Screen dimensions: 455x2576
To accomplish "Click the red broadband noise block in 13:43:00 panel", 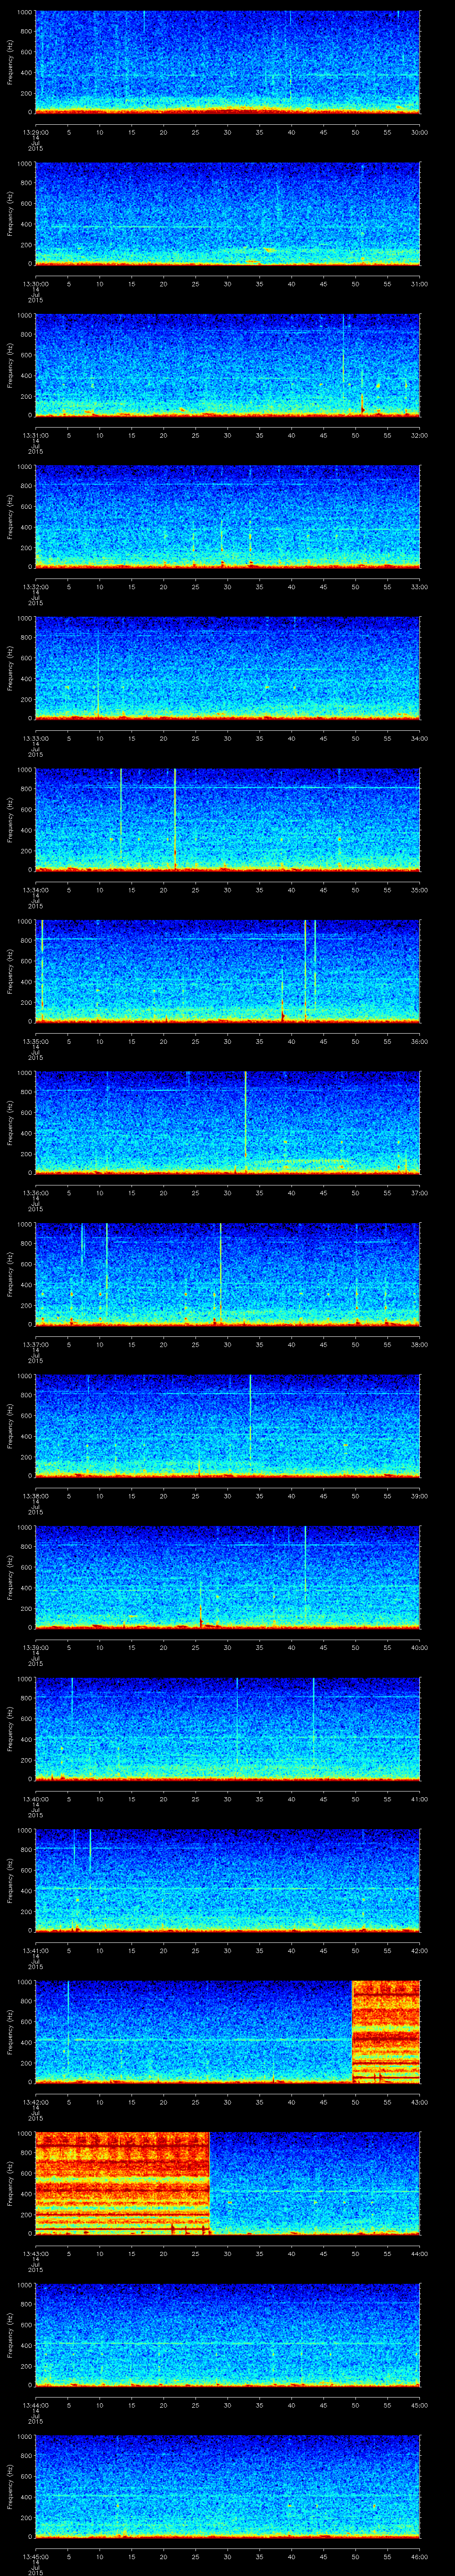I will point(122,2183).
